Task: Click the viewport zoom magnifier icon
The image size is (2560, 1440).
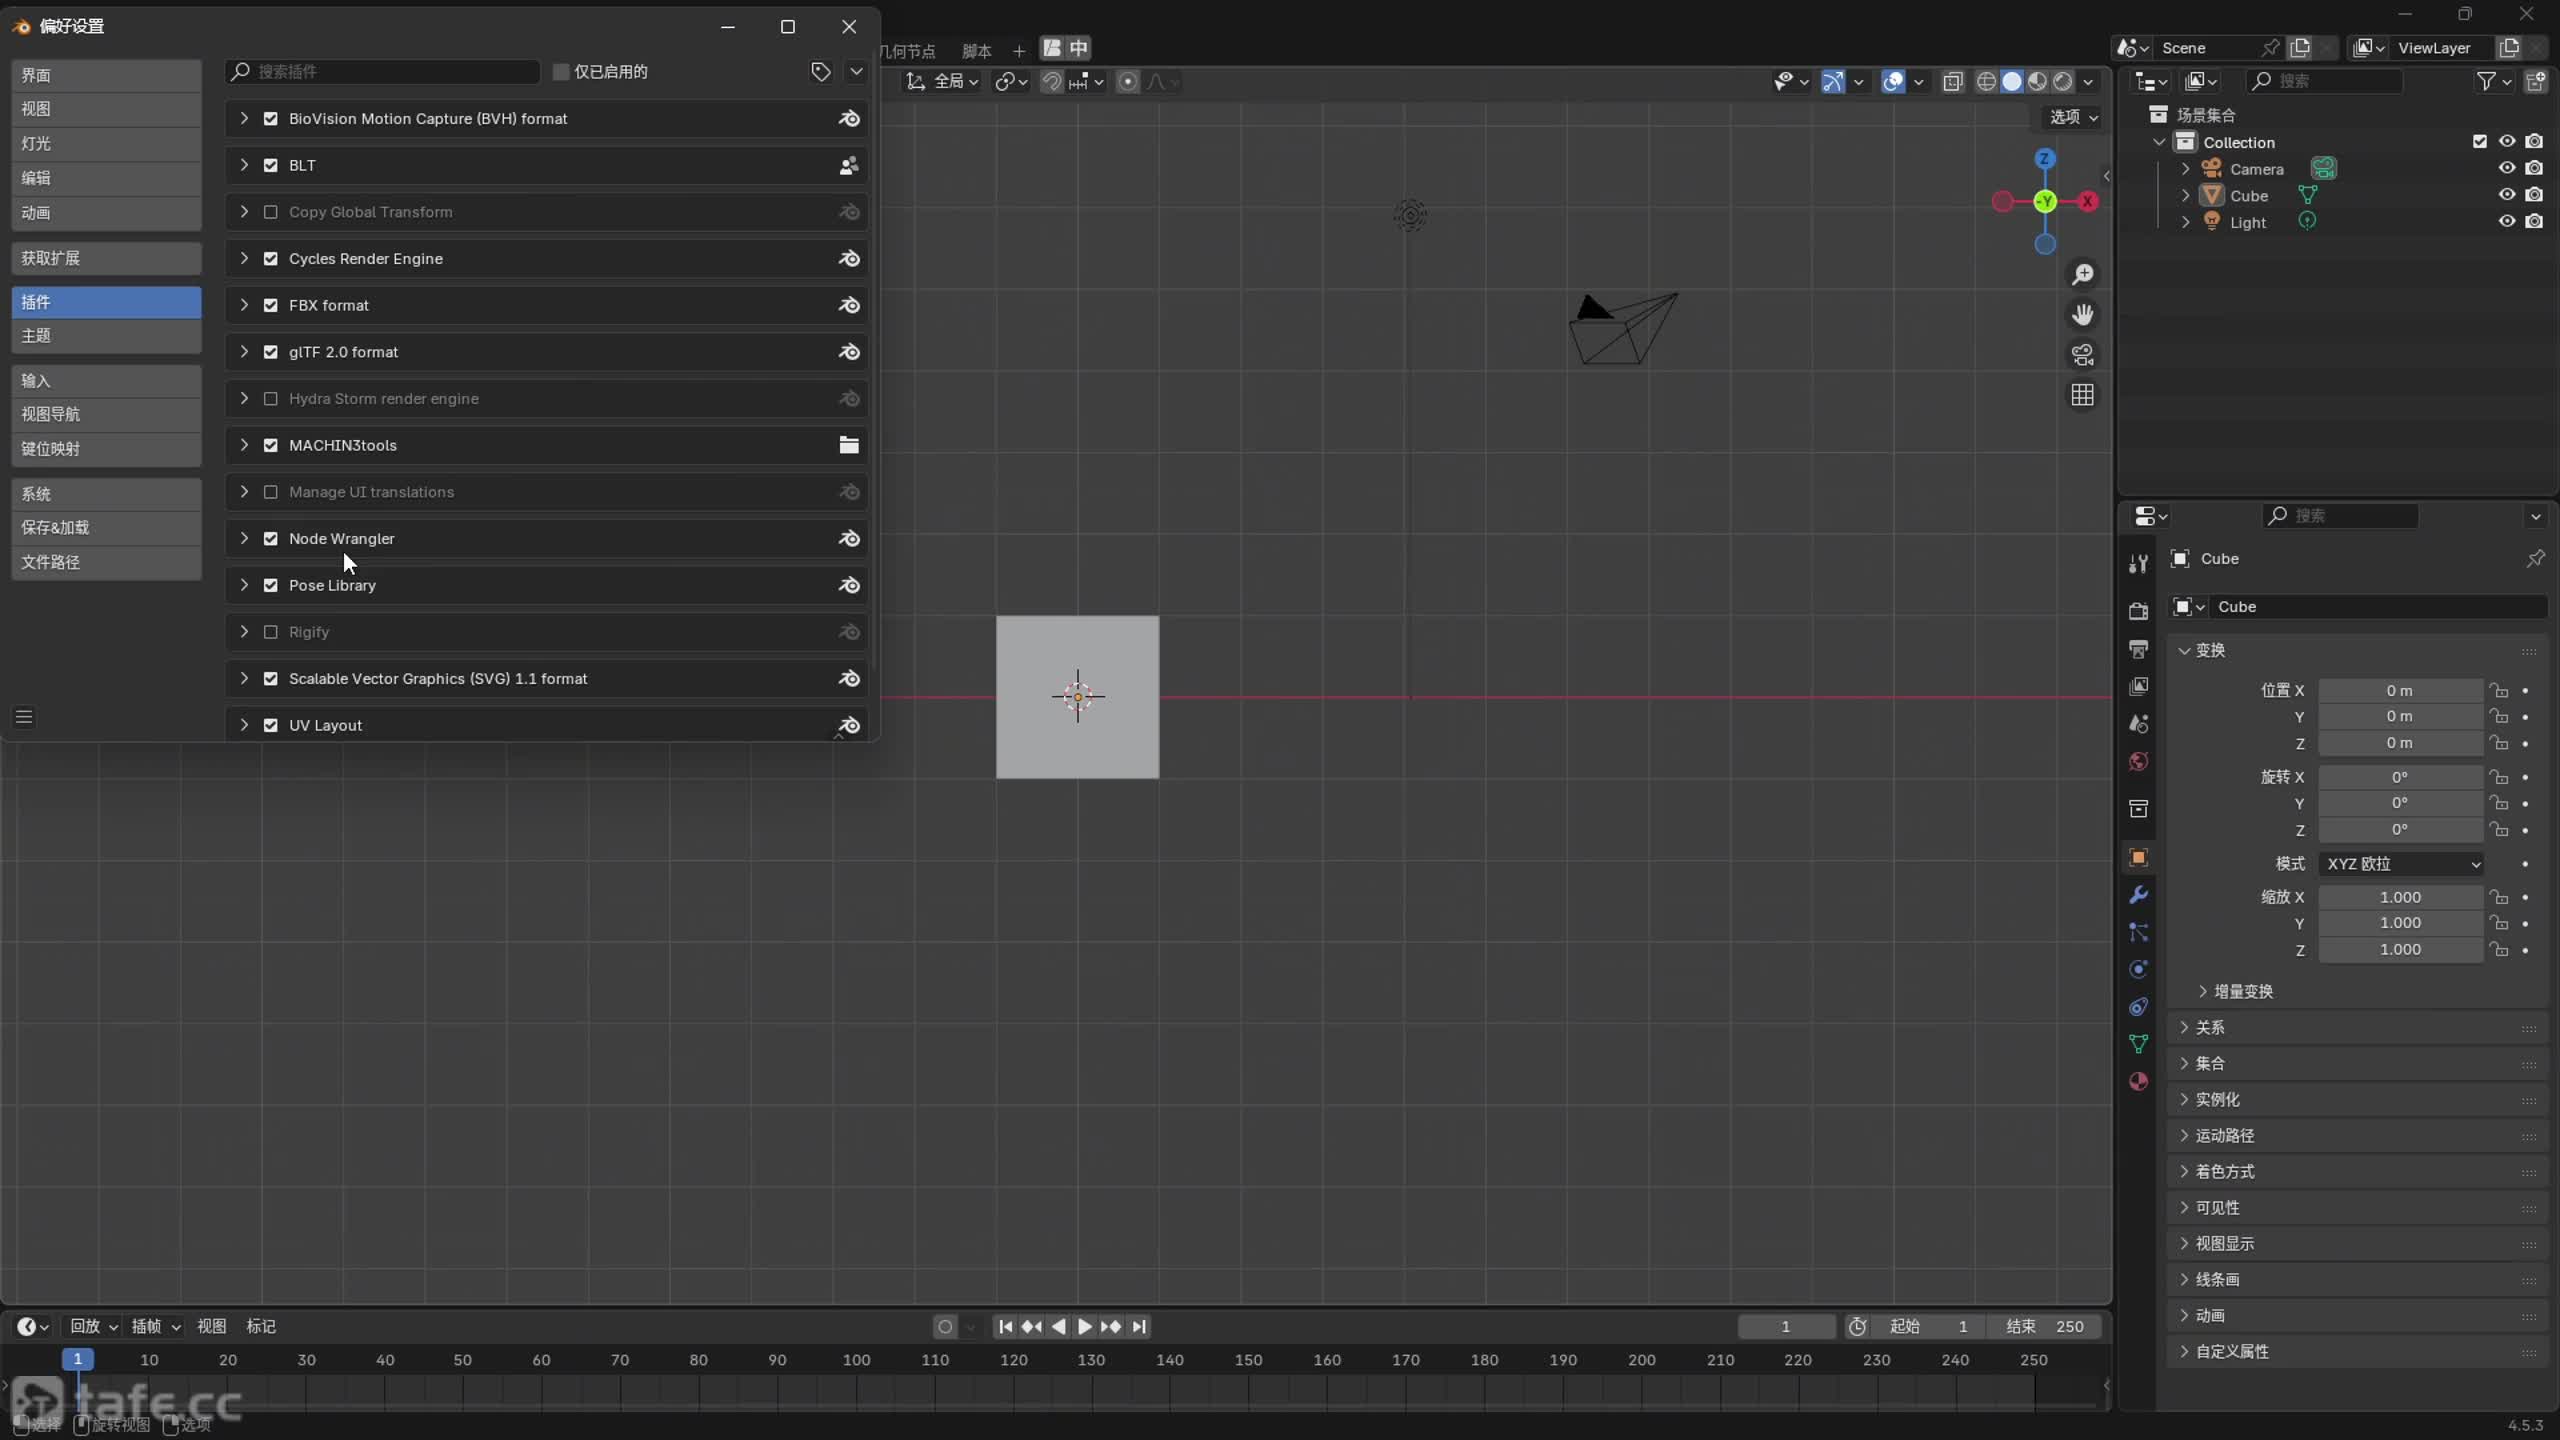Action: tap(2083, 274)
